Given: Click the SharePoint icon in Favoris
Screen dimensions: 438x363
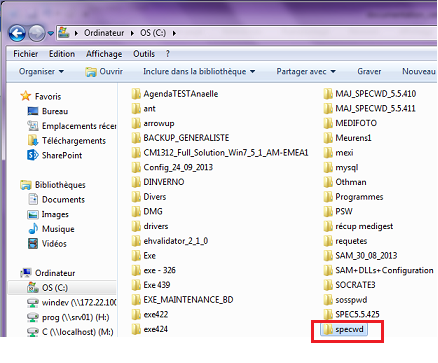Looking at the screenshot, I should pos(33,155).
